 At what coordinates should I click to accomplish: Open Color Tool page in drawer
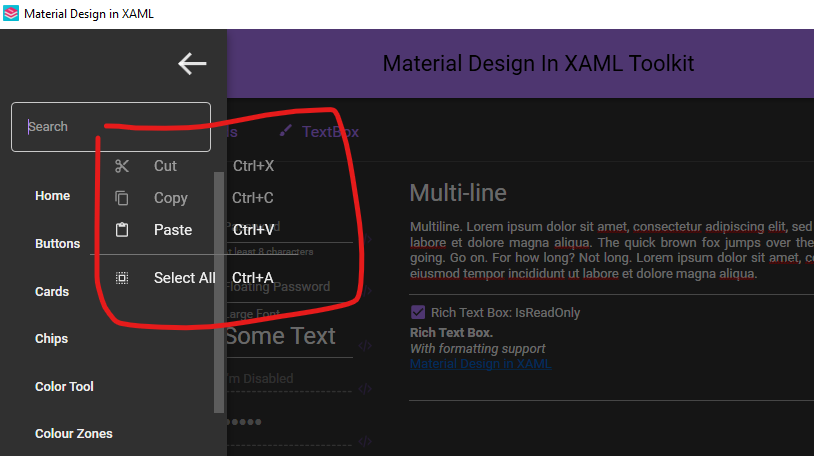(64, 386)
